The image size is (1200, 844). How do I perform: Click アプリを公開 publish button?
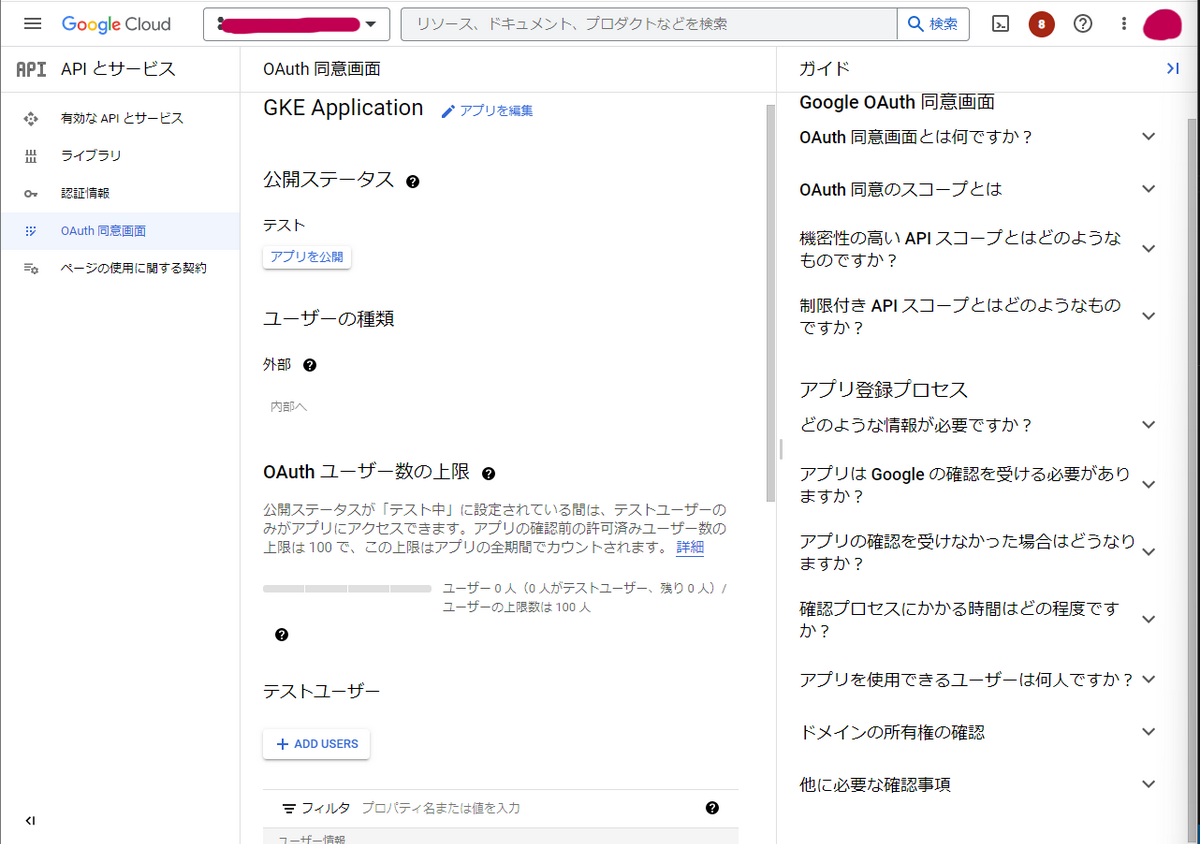307,257
